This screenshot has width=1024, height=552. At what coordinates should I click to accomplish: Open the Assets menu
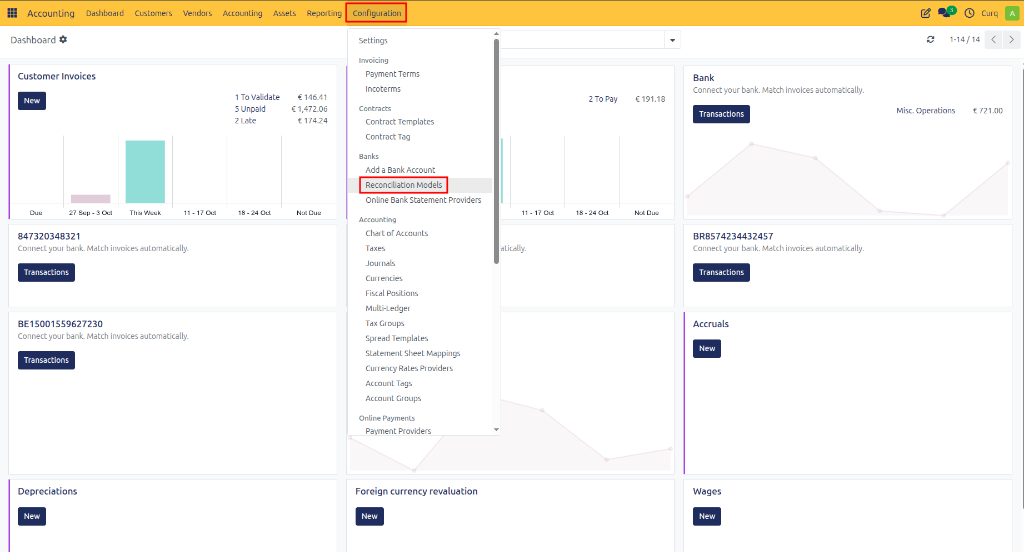(284, 13)
